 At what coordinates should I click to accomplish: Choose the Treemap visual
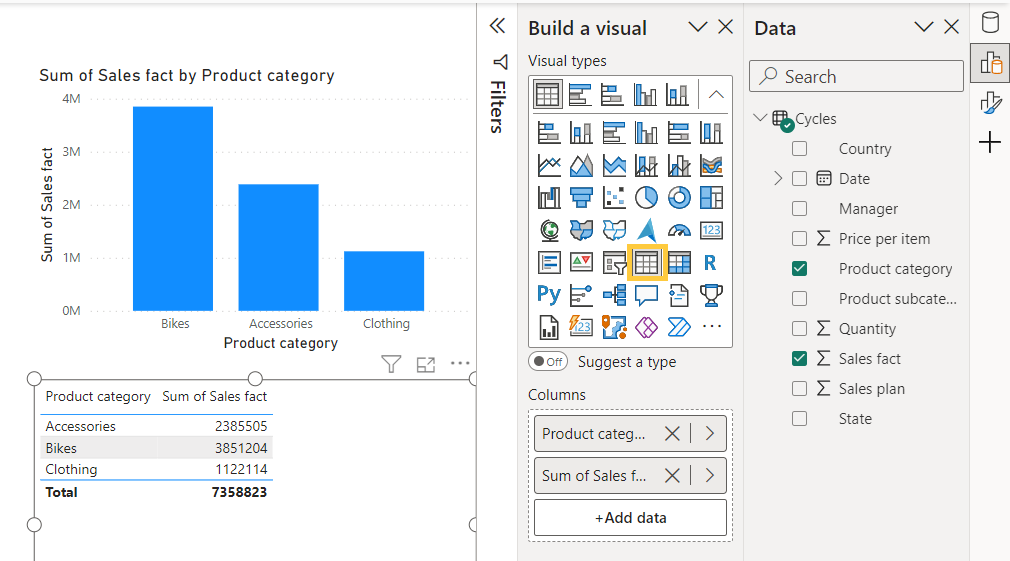[x=711, y=197]
